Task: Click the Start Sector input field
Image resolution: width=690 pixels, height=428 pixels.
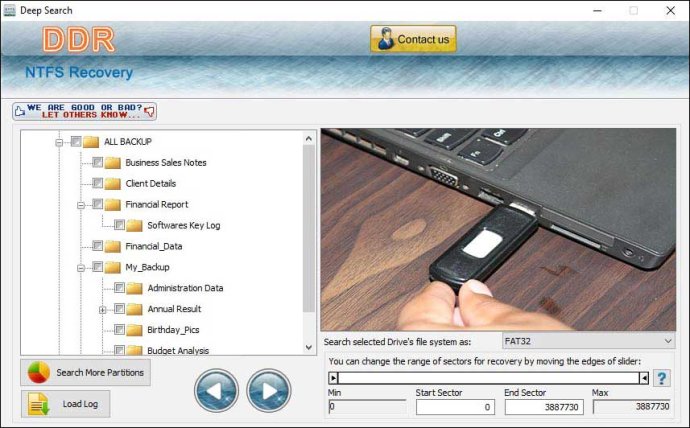Action: click(455, 407)
